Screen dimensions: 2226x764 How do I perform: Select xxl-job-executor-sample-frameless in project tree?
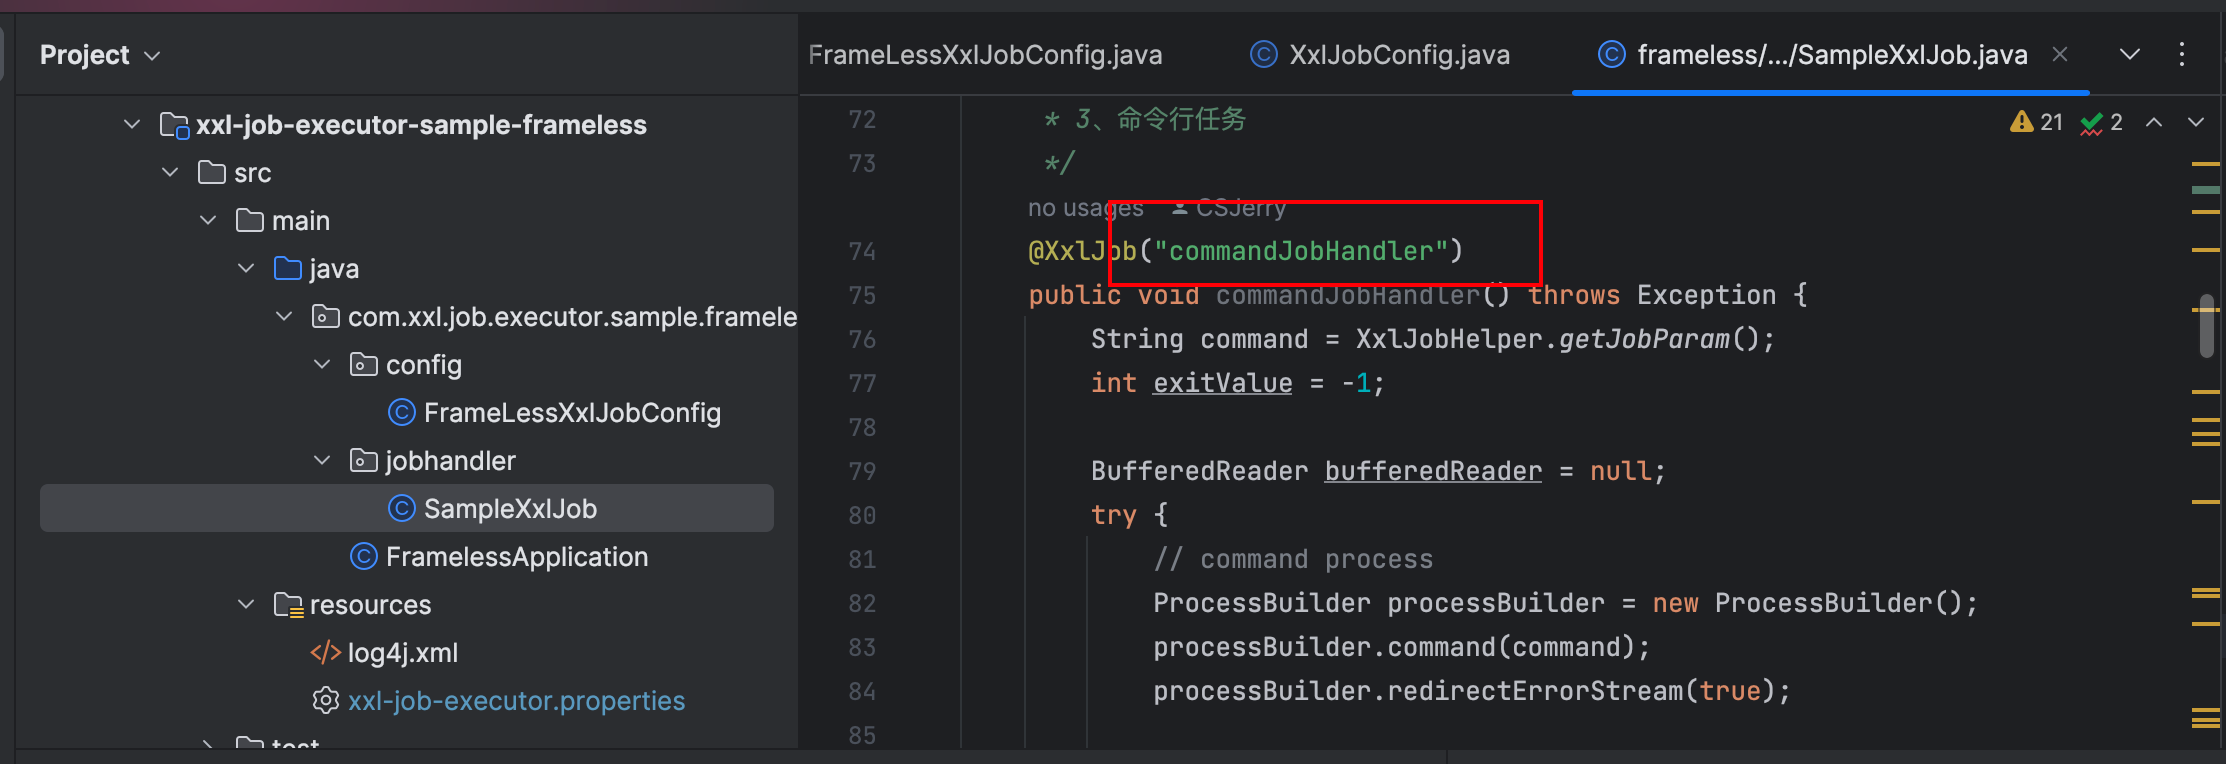click(x=421, y=124)
